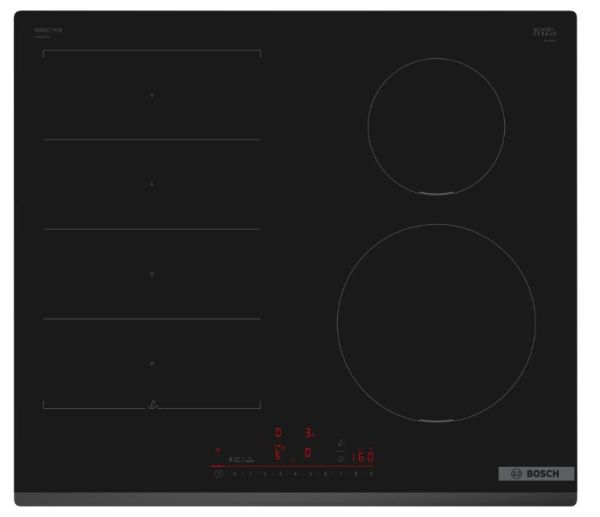Tap the INDUCTION label in top-left corner
The image size is (600, 517).
pos(48,31)
